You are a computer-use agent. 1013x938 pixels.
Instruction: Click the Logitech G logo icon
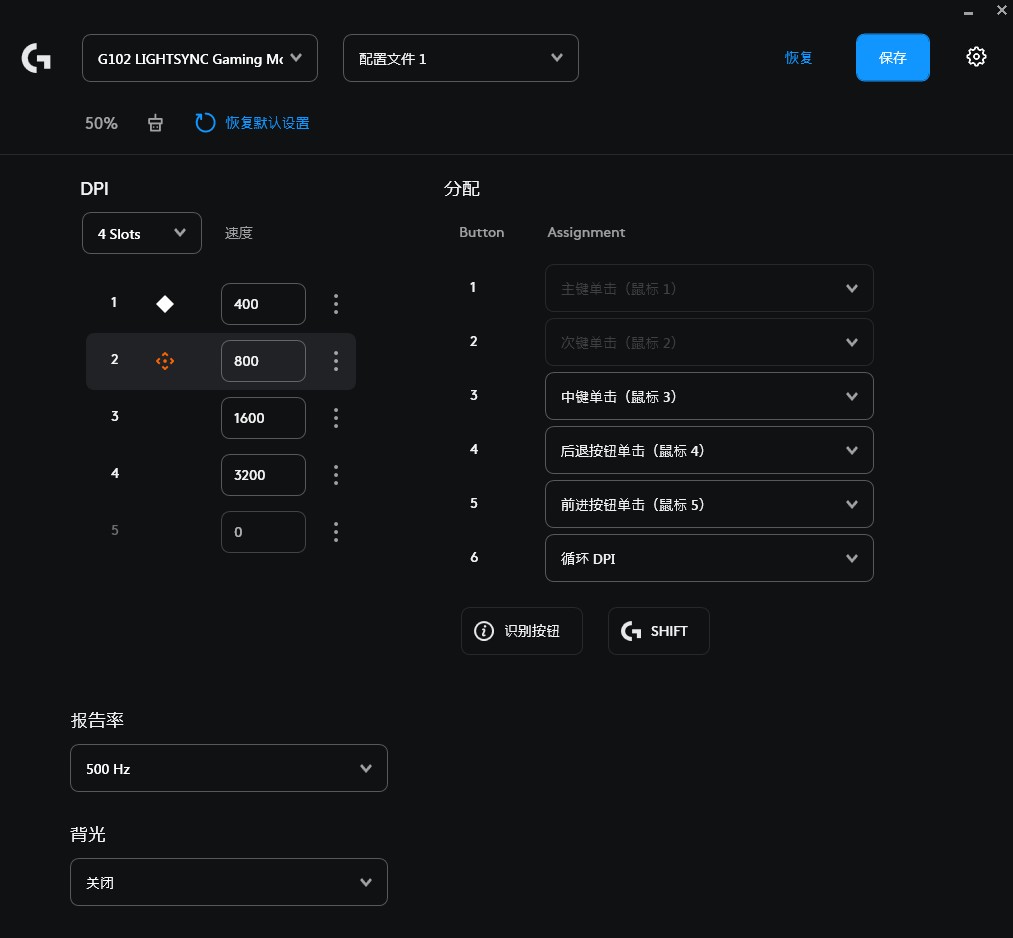pyautogui.click(x=37, y=58)
